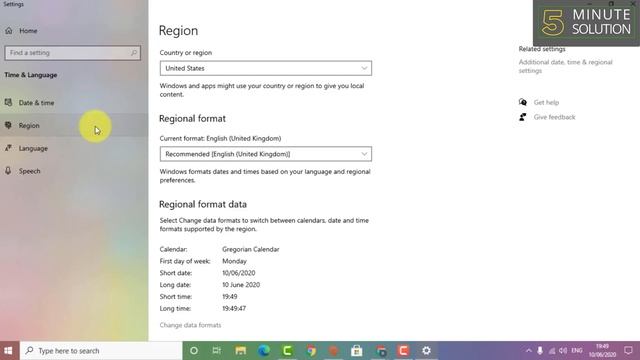Launch Google Chrome from taskbar
This screenshot has width=640, height=360.
(x=311, y=351)
